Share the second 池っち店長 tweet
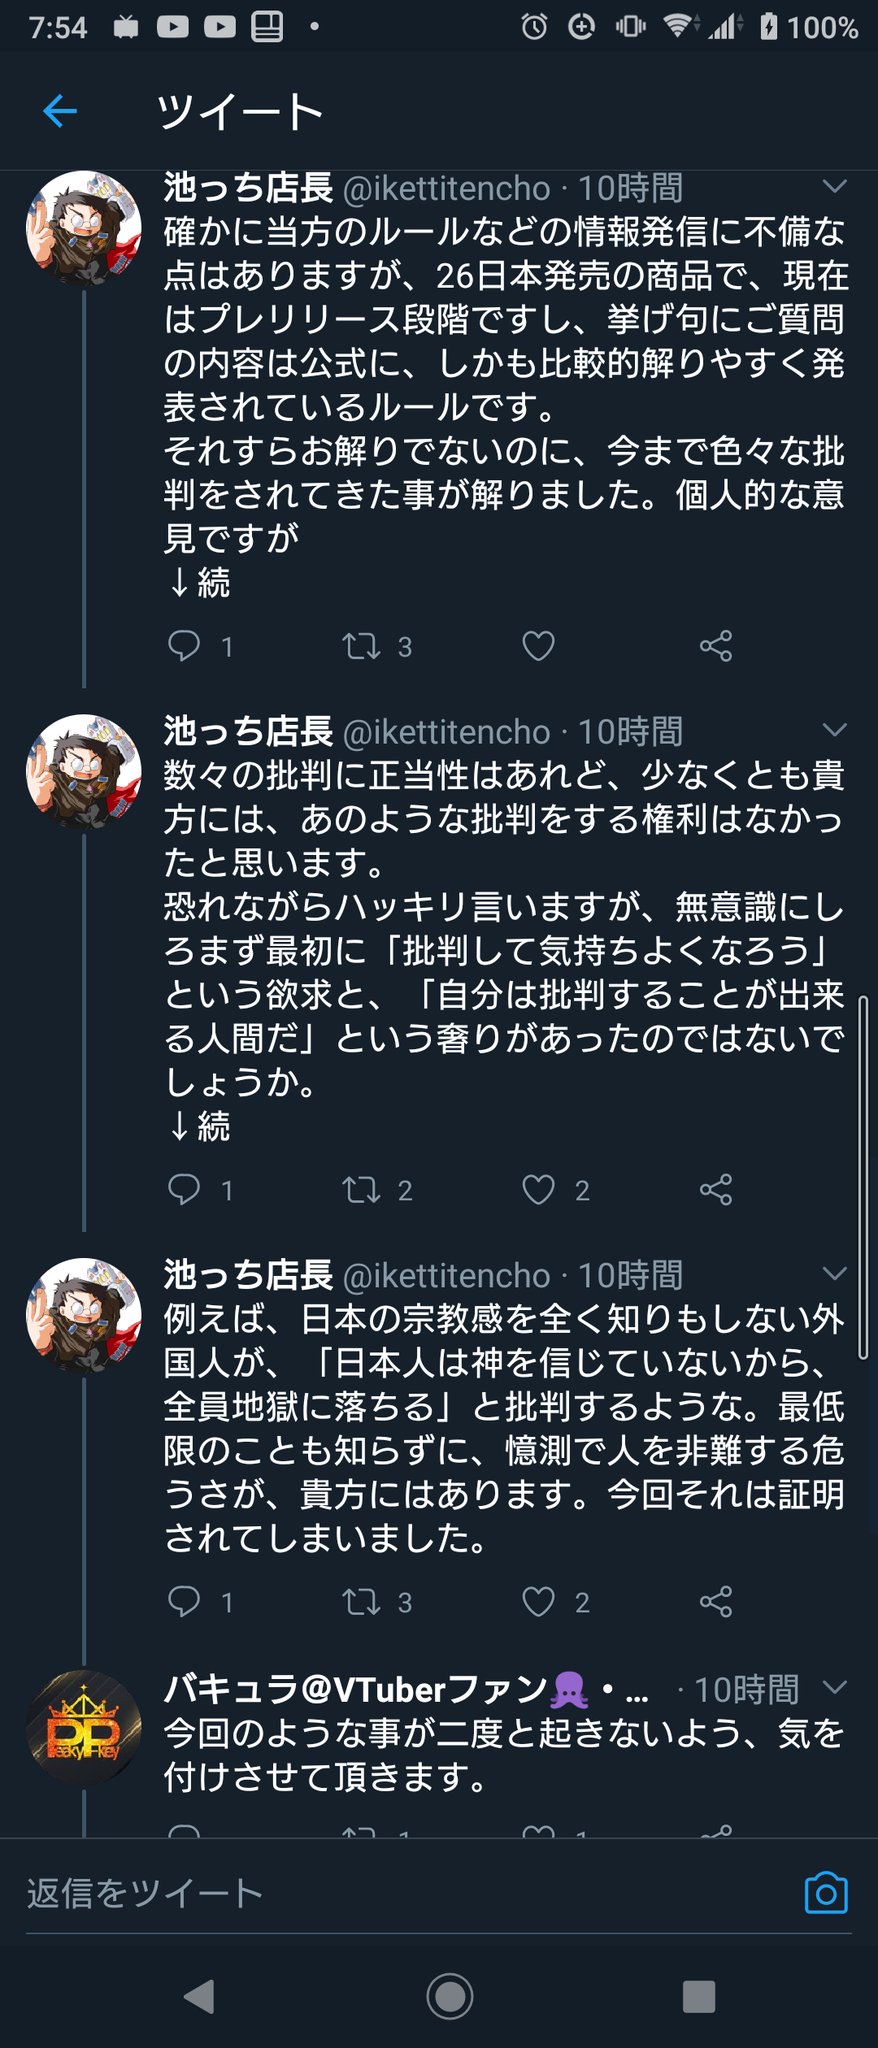This screenshot has height=2048, width=878. click(x=716, y=1189)
